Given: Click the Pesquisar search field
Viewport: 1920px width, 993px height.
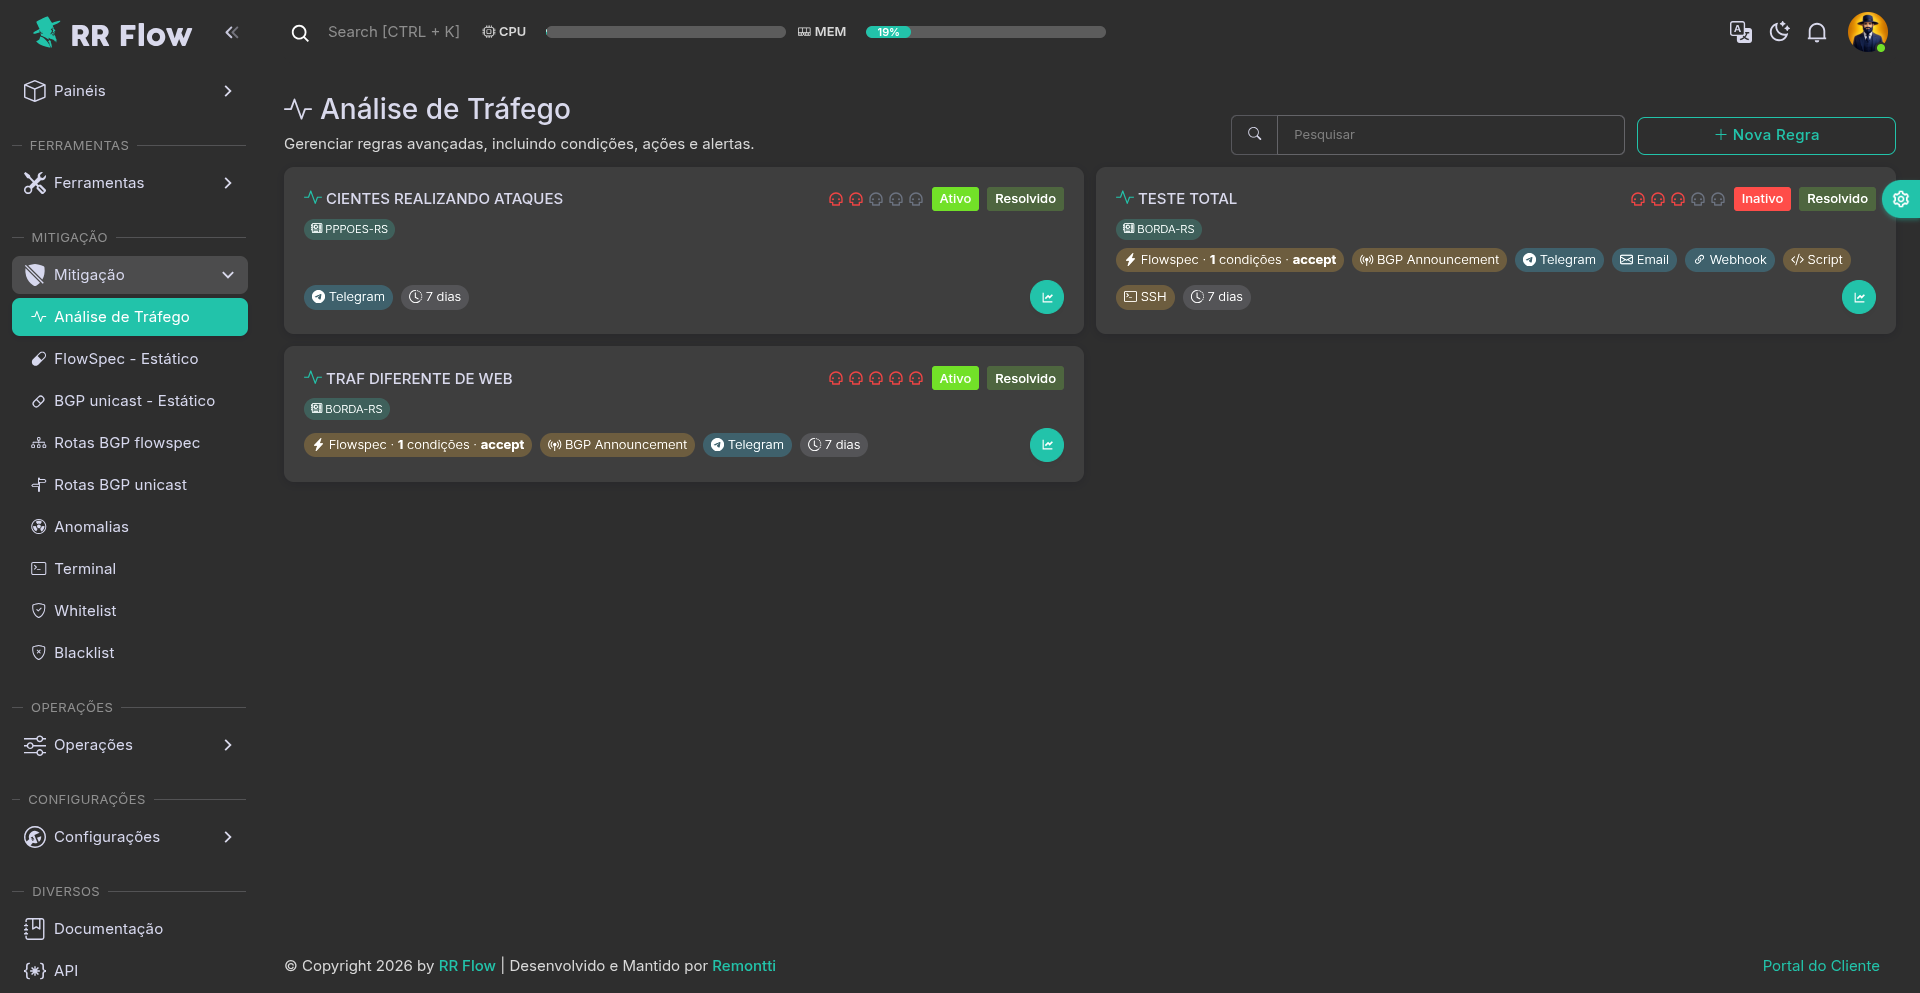Looking at the screenshot, I should (x=1450, y=135).
